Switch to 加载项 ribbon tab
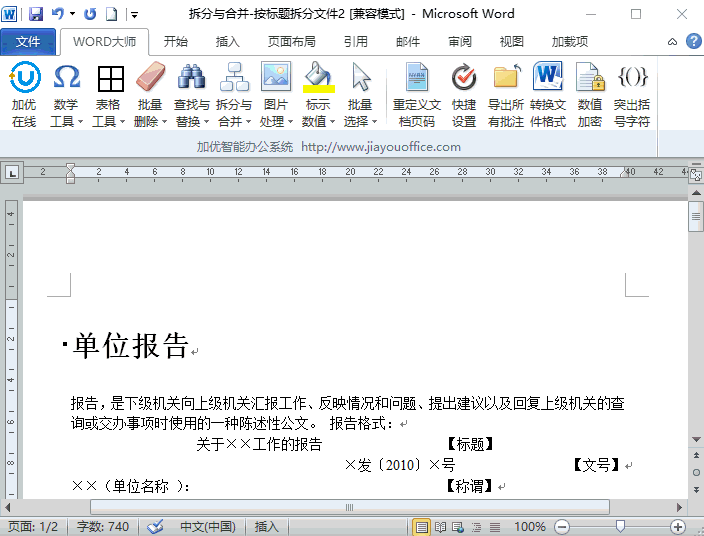Viewport: 704px width, 536px height. pyautogui.click(x=570, y=42)
